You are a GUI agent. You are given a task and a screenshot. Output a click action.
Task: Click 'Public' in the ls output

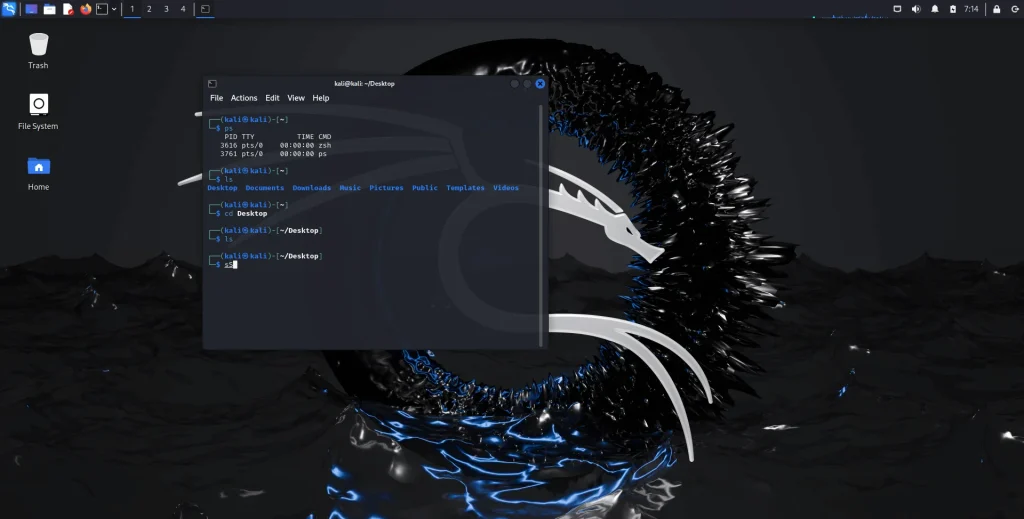tap(424, 188)
